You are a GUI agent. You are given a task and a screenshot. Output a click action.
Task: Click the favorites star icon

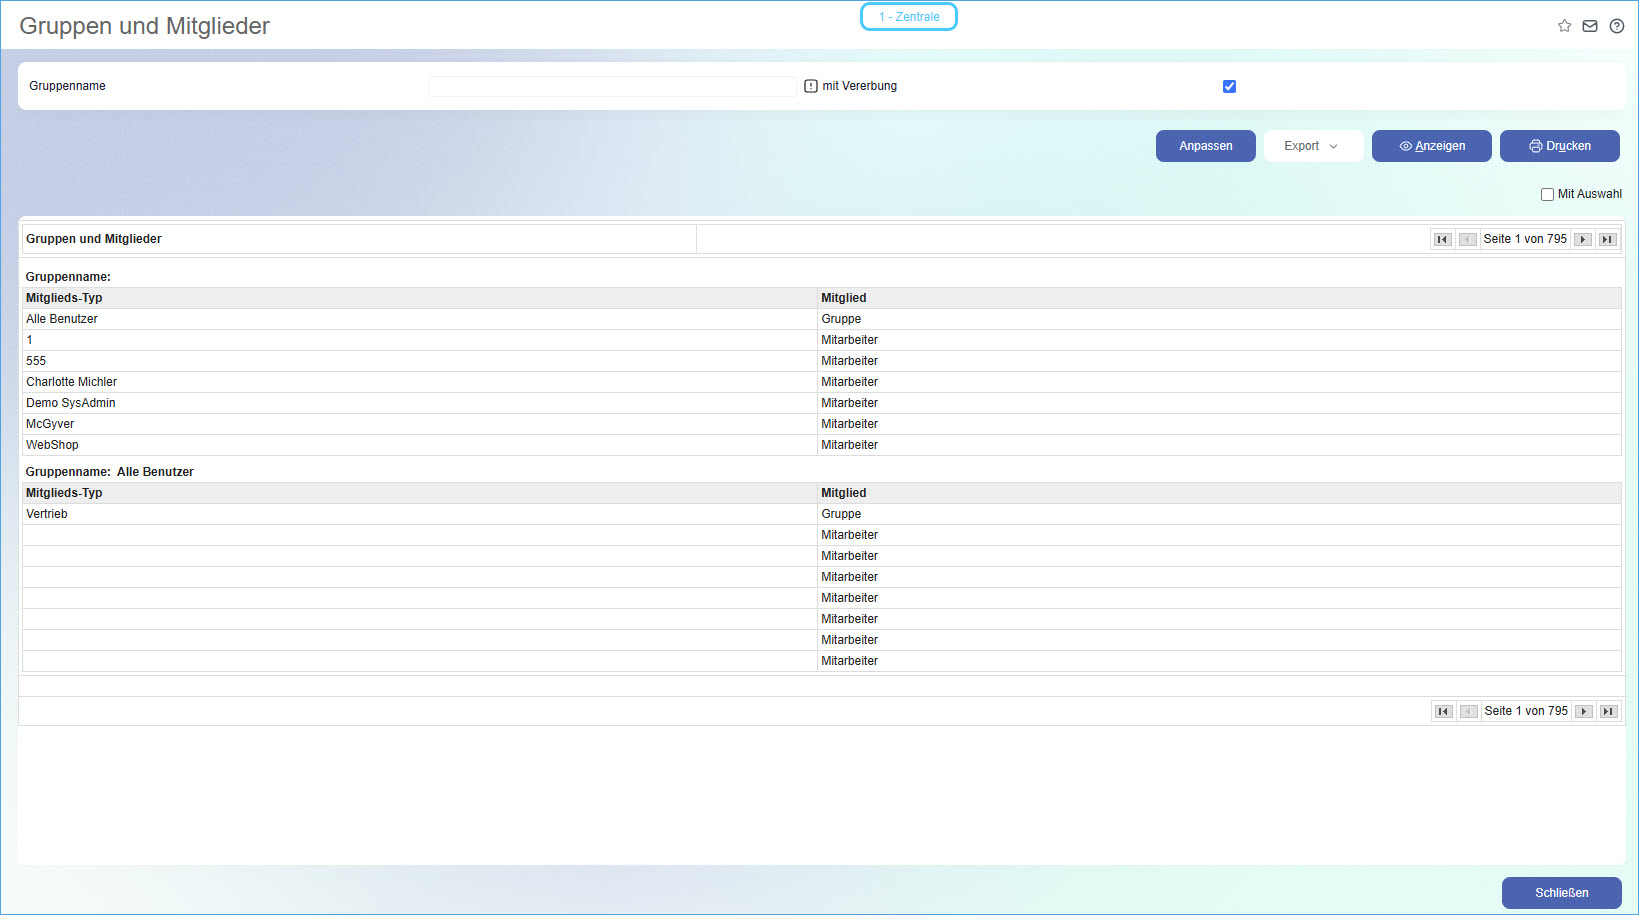pyautogui.click(x=1564, y=26)
